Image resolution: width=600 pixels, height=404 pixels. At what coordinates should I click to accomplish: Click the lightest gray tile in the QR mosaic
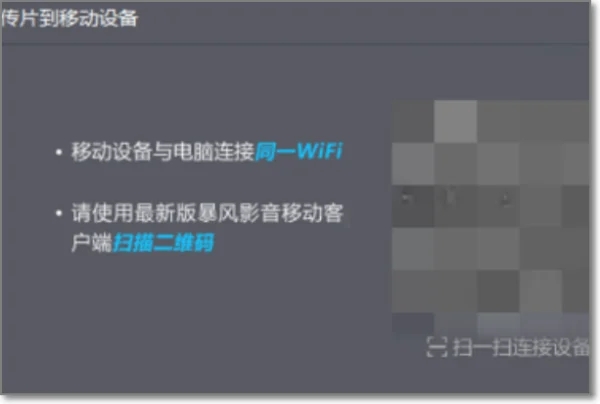pyautogui.click(x=455, y=121)
